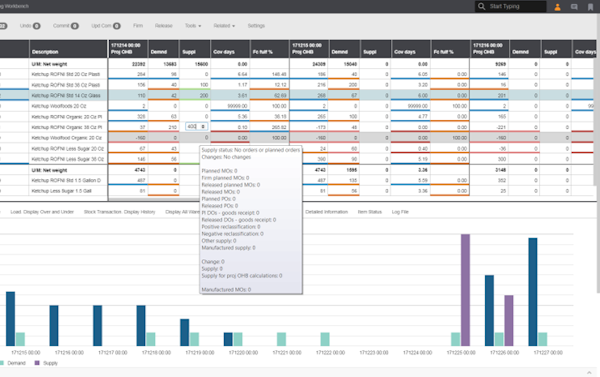Open the Detailed Information tab

click(326, 212)
